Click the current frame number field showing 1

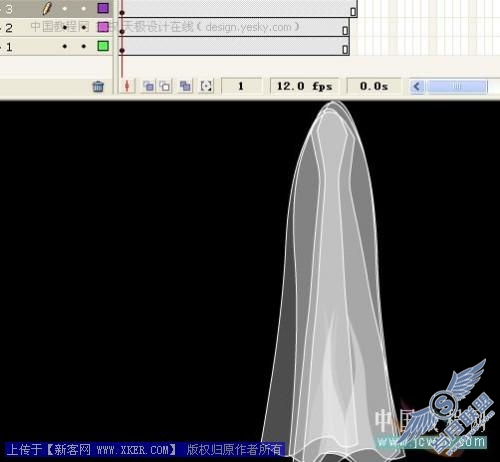pyautogui.click(x=241, y=86)
